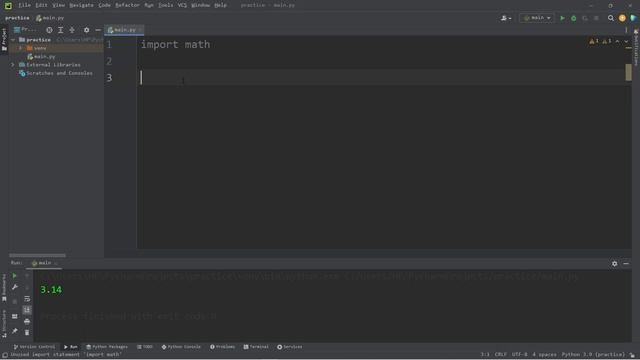Restore layout icon in Run panel sidebar
640x360 pixels.
pyautogui.click(x=15, y=316)
